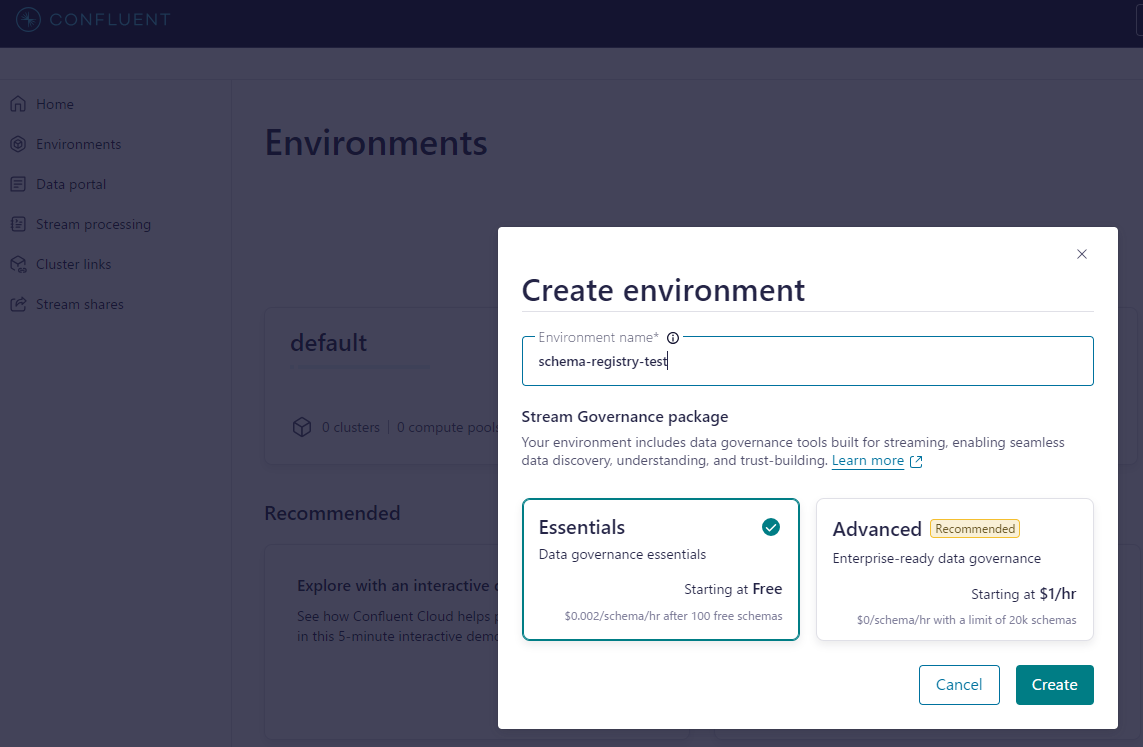1143x747 pixels.
Task: Click the CONFLUENT brand text
Action: pyautogui.click(x=109, y=20)
